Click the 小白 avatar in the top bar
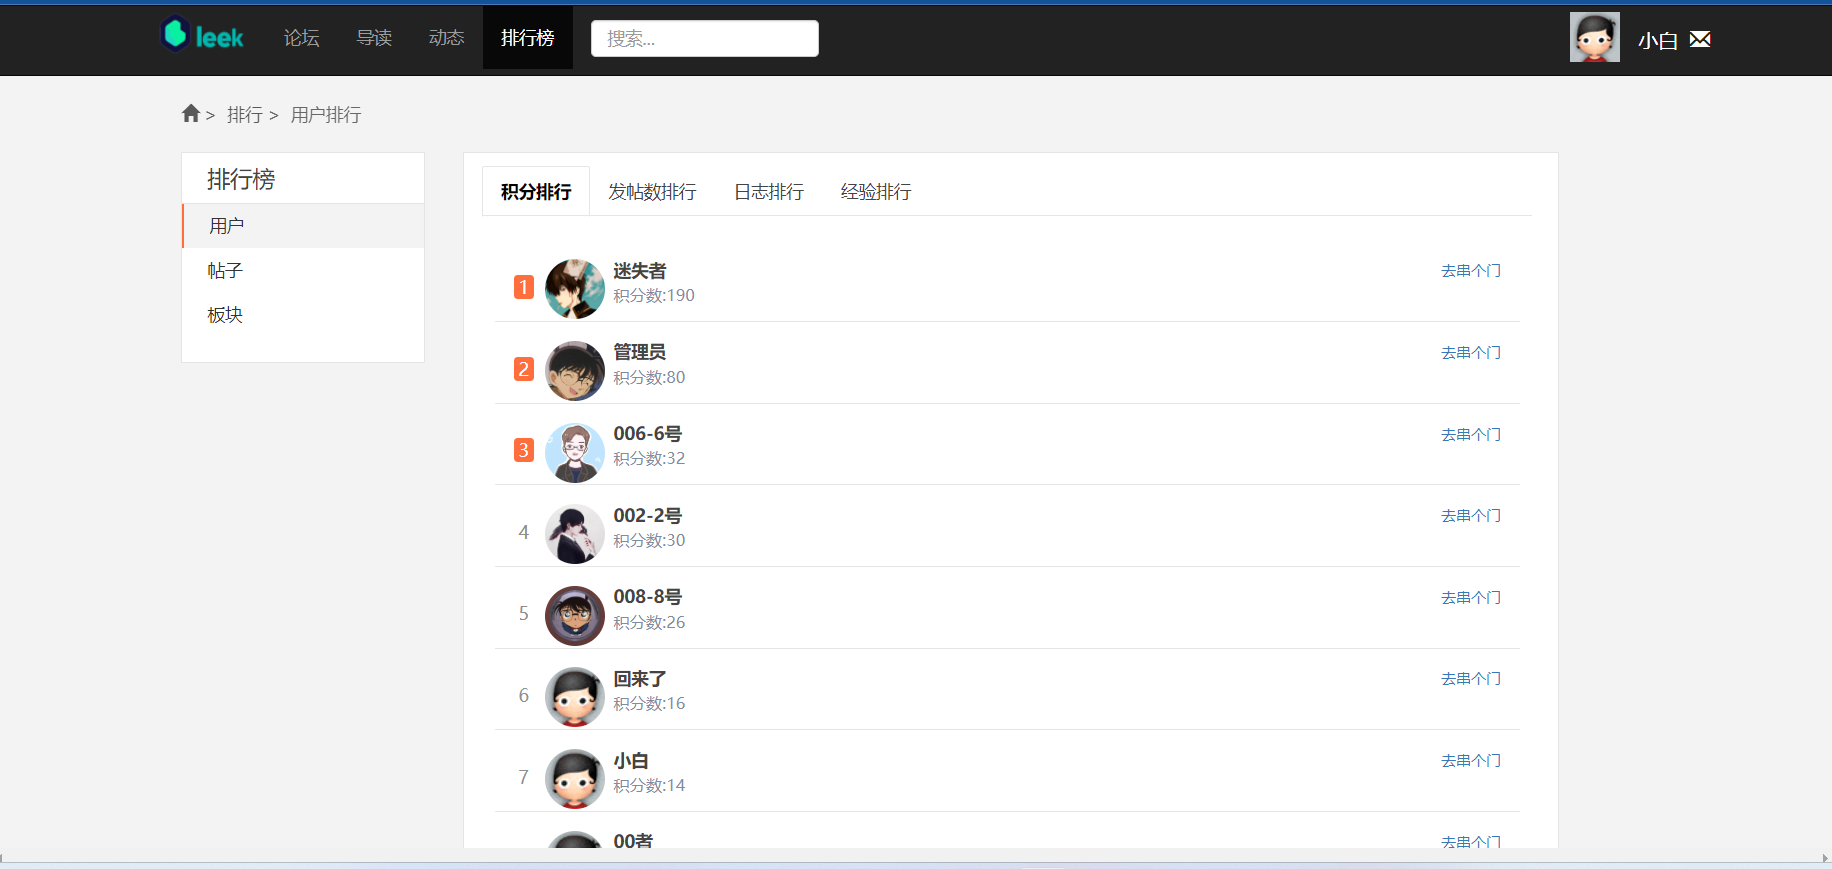This screenshot has width=1832, height=869. (x=1594, y=37)
